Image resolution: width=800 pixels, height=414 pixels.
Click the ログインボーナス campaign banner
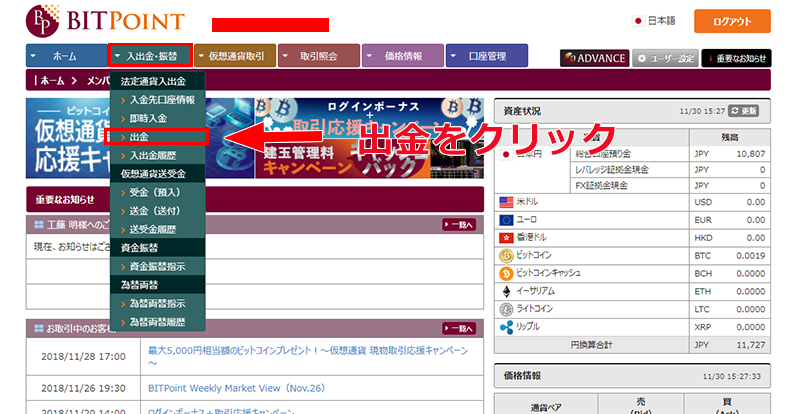[x=369, y=117]
